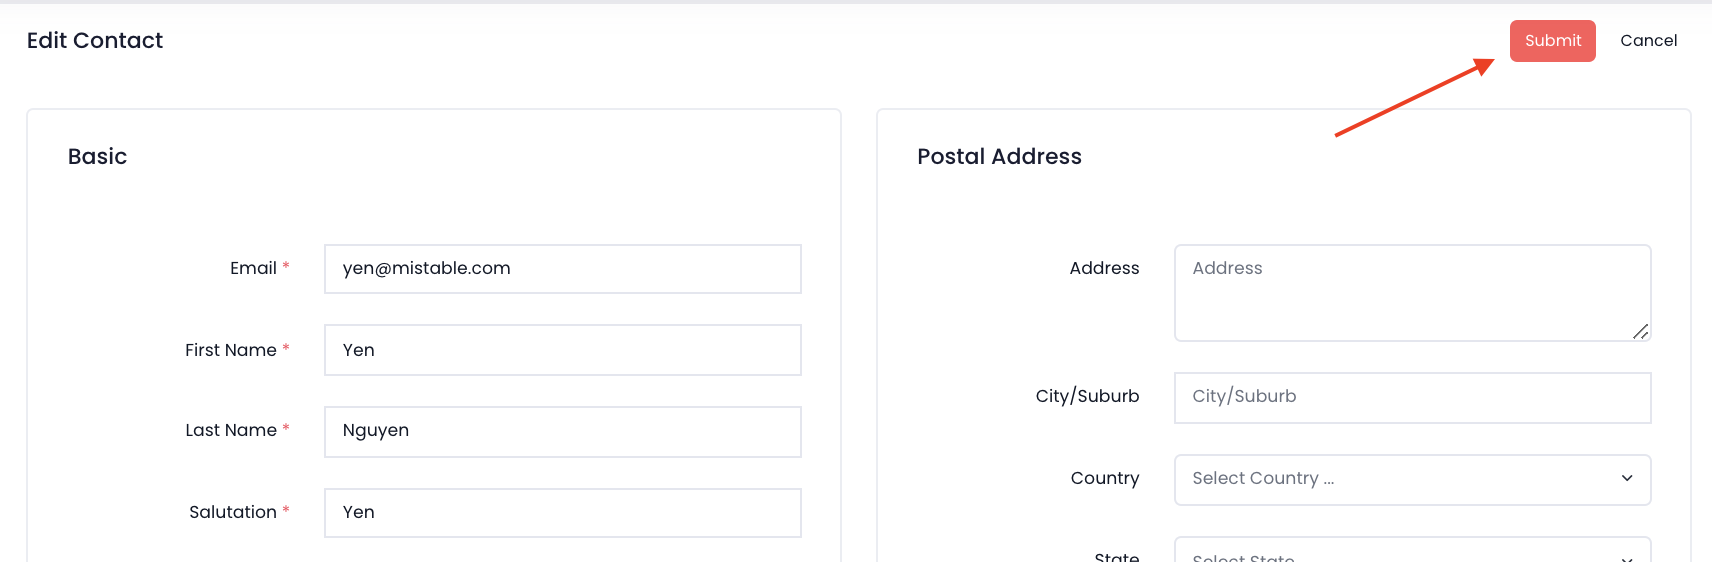Open the Select Country dropdown

1411,479
